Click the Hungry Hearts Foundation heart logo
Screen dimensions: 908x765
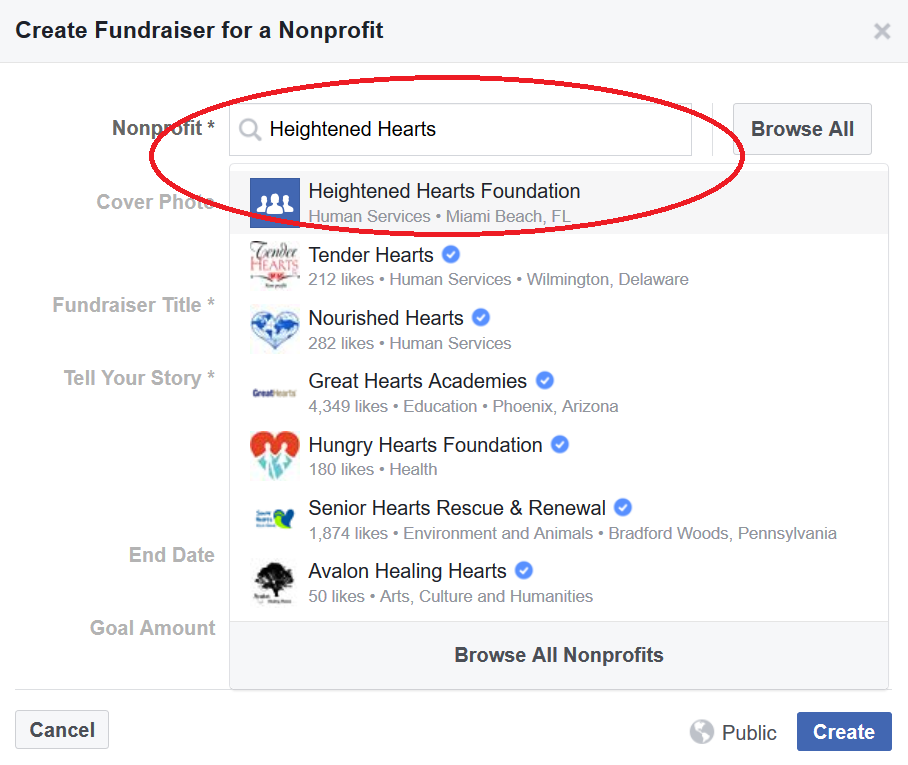274,456
